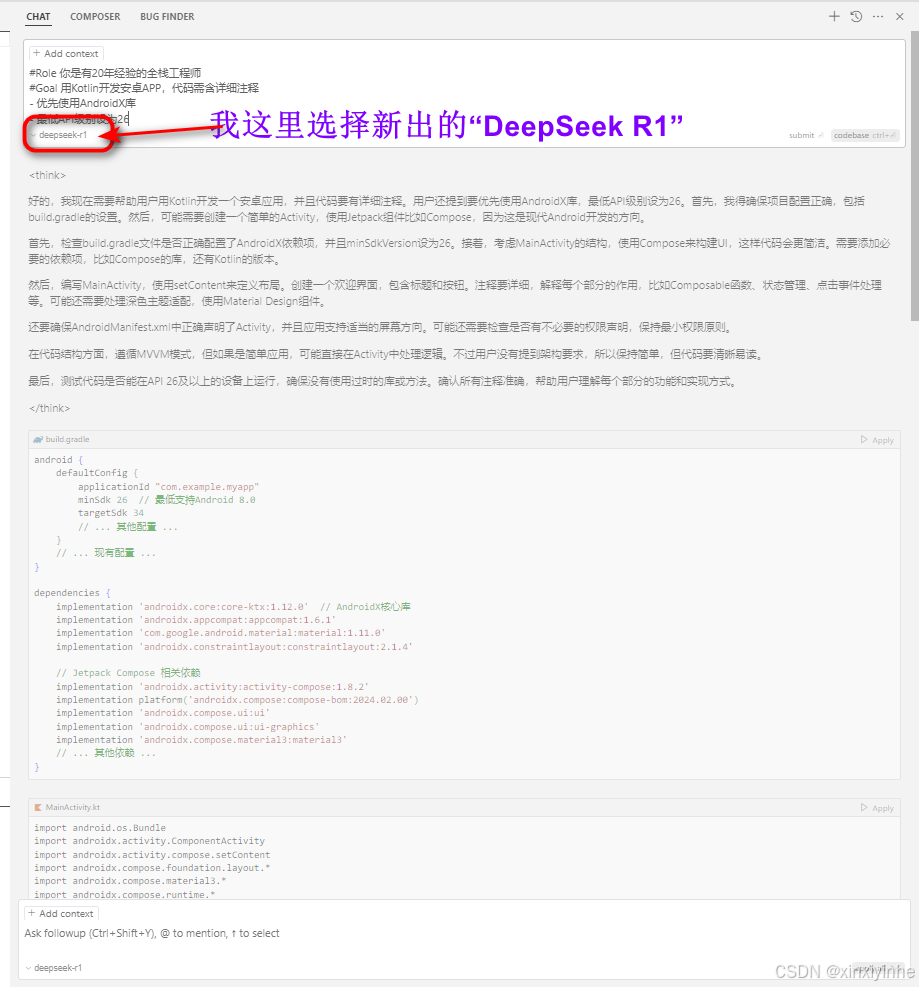Open the BUG FINDER tab
Screen dimensions: 919x987
[166, 16]
